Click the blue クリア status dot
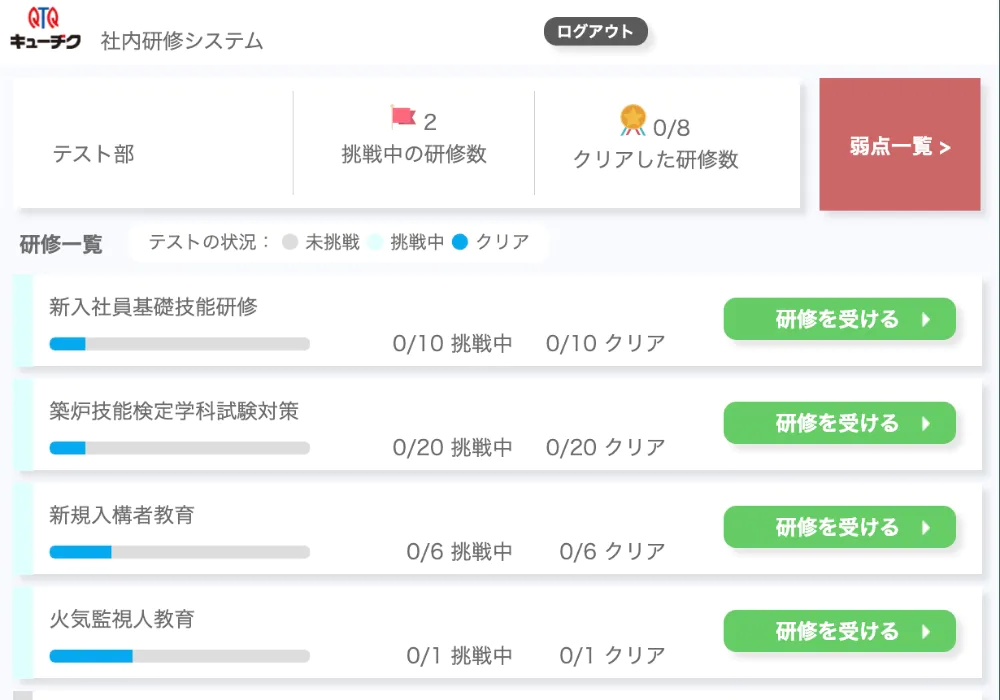Viewport: 1000px width, 700px height. (x=460, y=242)
